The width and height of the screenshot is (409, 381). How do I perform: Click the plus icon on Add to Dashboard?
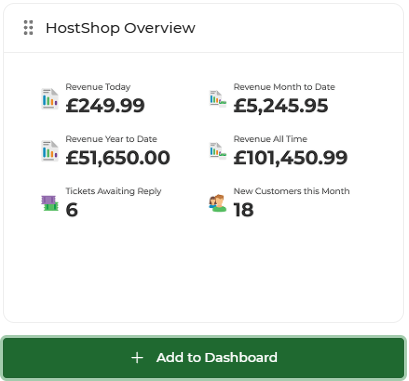click(x=137, y=358)
